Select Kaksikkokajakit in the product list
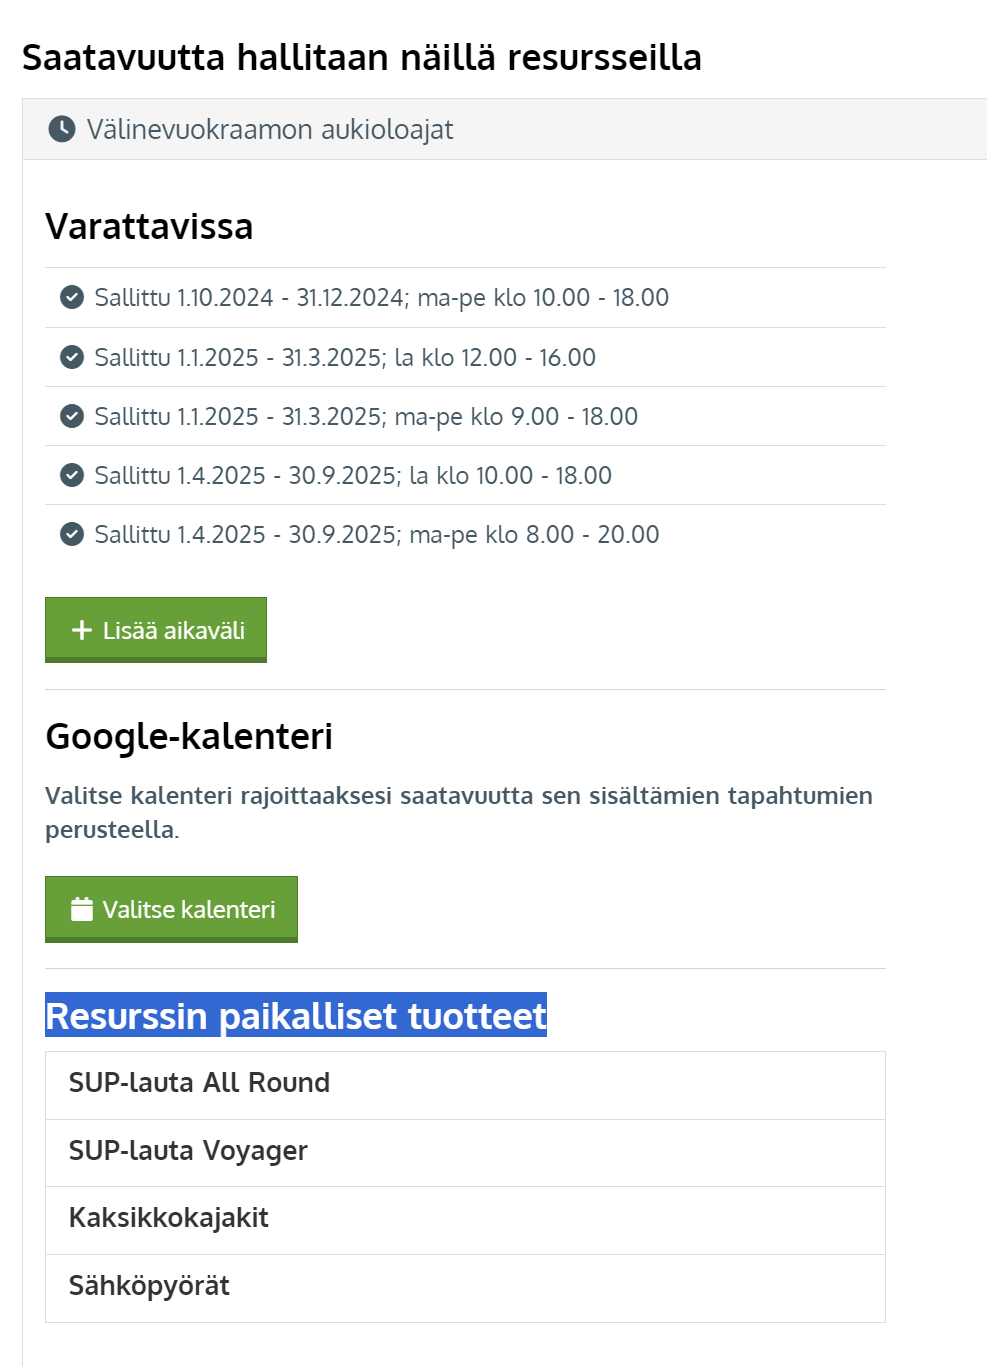Screen dimensions: 987x1366 [168, 1218]
